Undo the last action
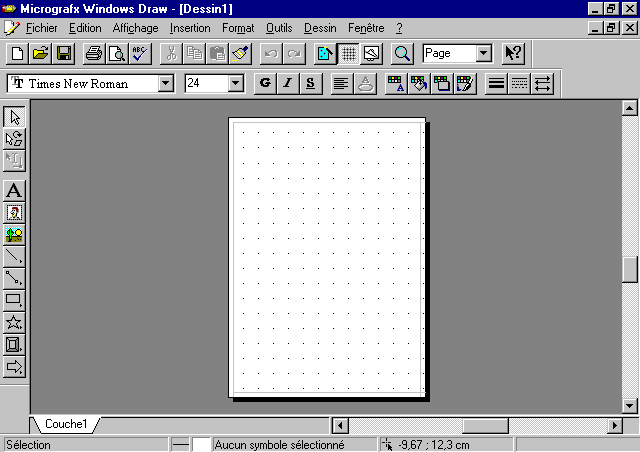This screenshot has height=452, width=640. pos(271,53)
